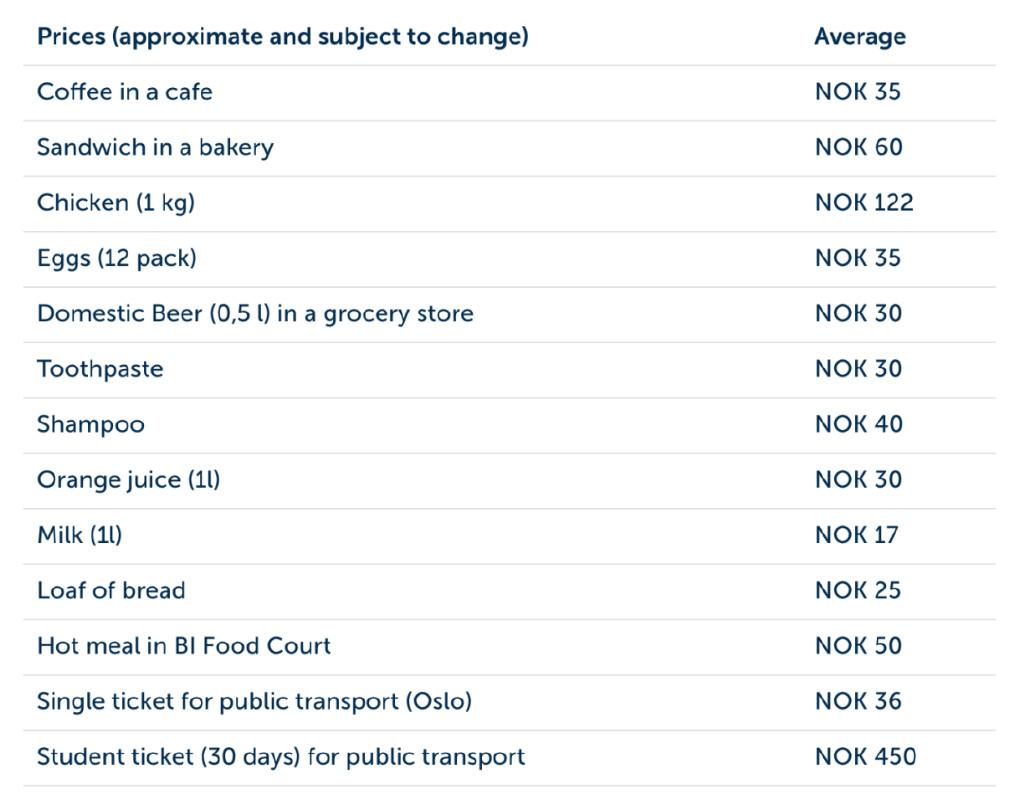Click the NOK 450 student ticket price

(x=864, y=757)
